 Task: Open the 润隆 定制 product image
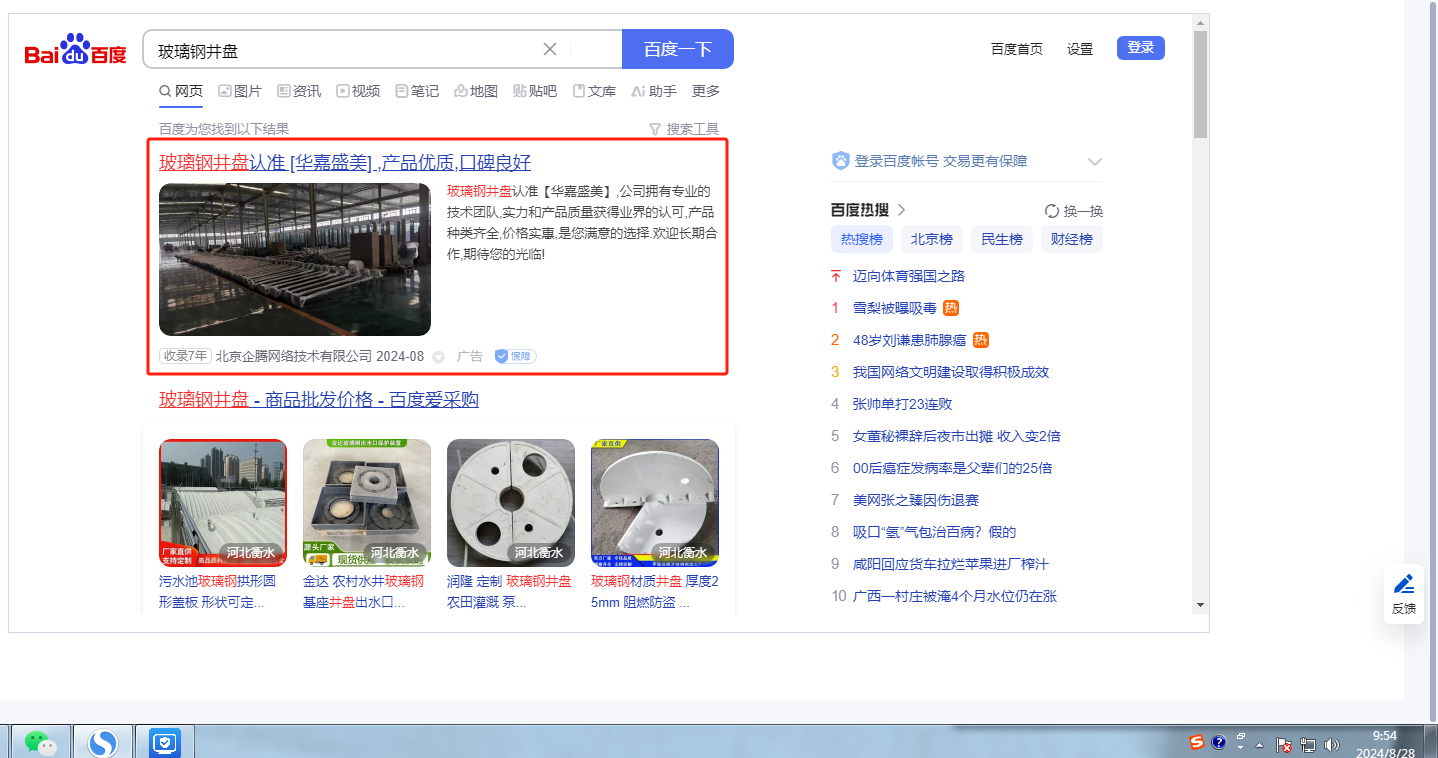(x=511, y=503)
